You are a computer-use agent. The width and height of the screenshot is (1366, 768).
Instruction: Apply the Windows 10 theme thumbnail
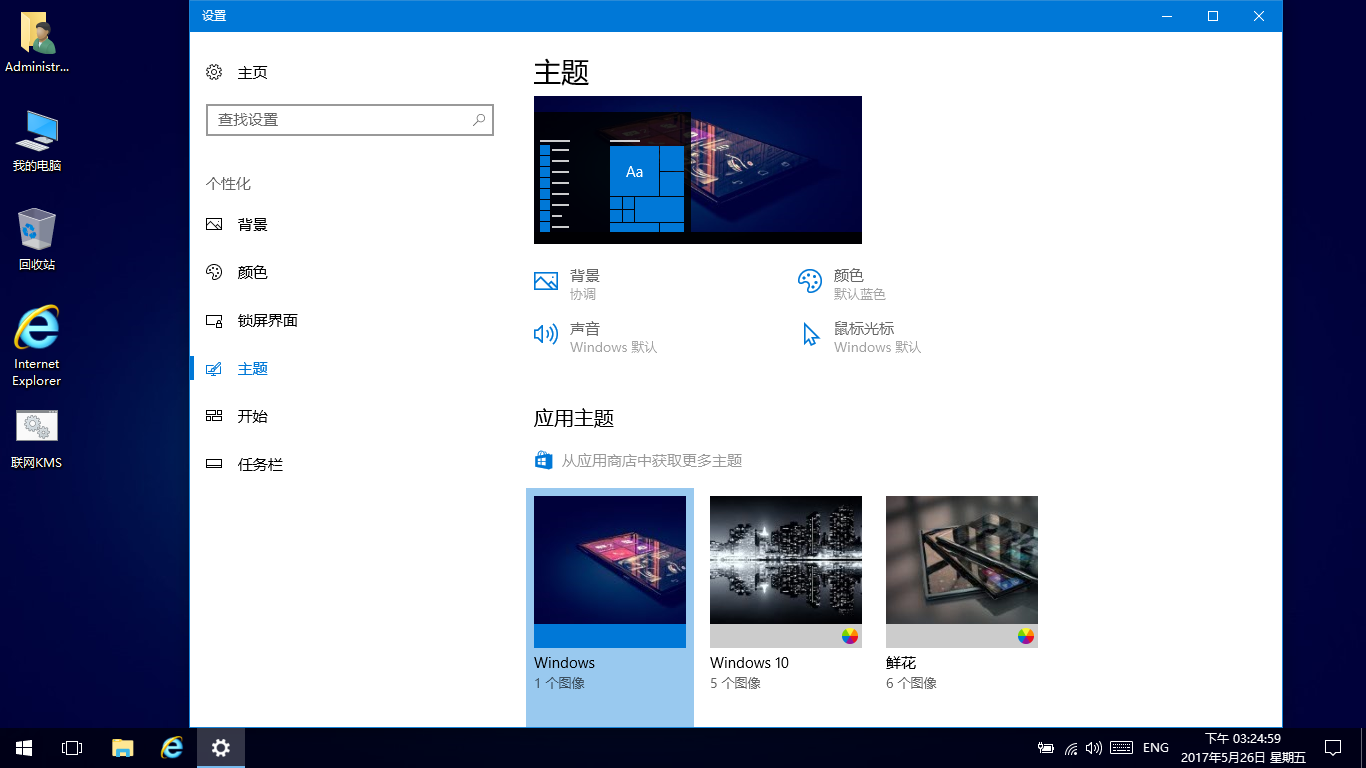786,572
